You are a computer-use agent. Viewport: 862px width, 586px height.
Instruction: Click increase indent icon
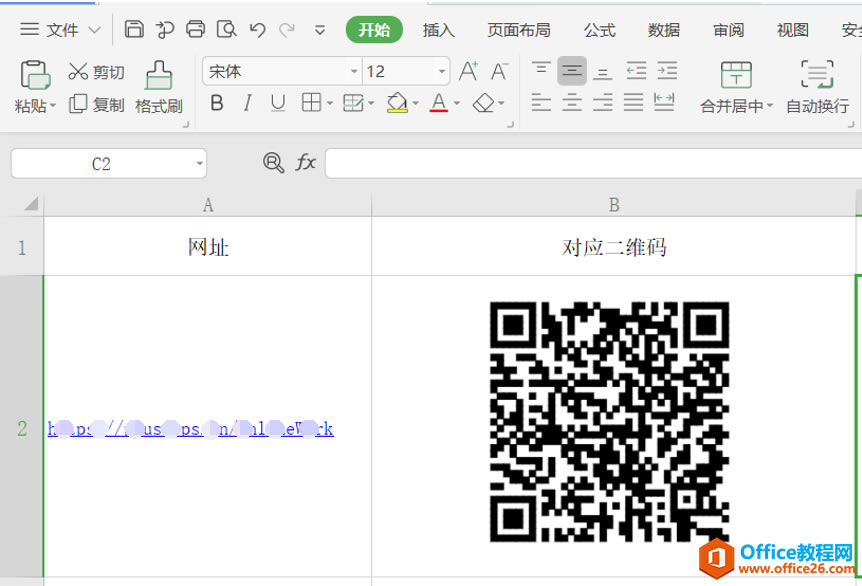click(x=667, y=71)
